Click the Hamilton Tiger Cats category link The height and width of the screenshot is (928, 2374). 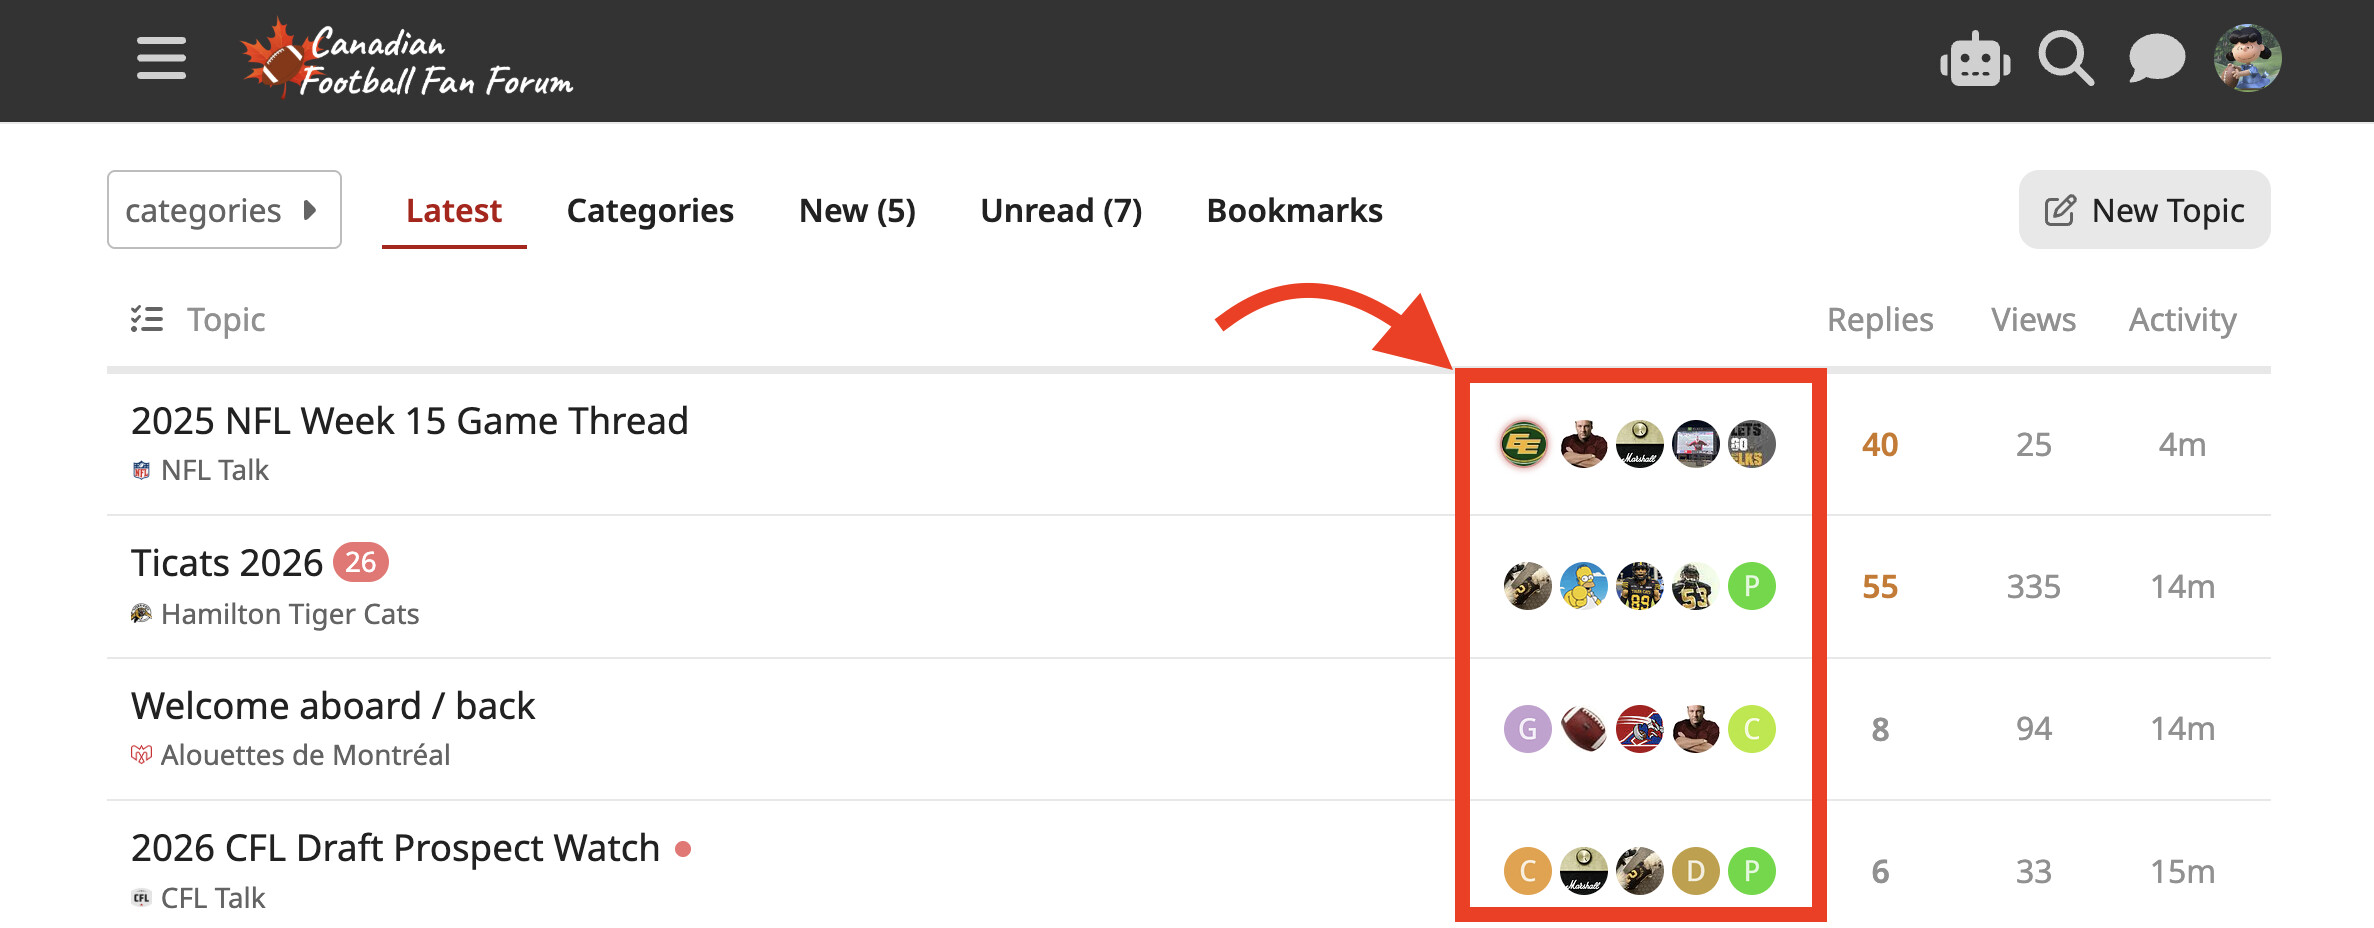pyautogui.click(x=289, y=614)
